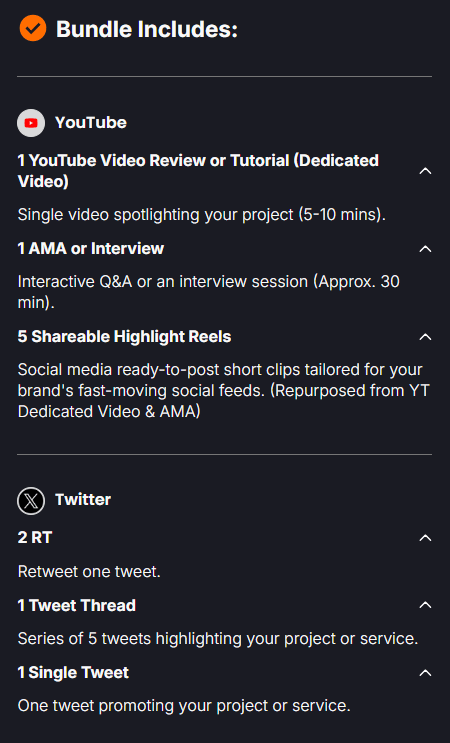Collapse the YouTube Video Review or Tutorial item

425,171
